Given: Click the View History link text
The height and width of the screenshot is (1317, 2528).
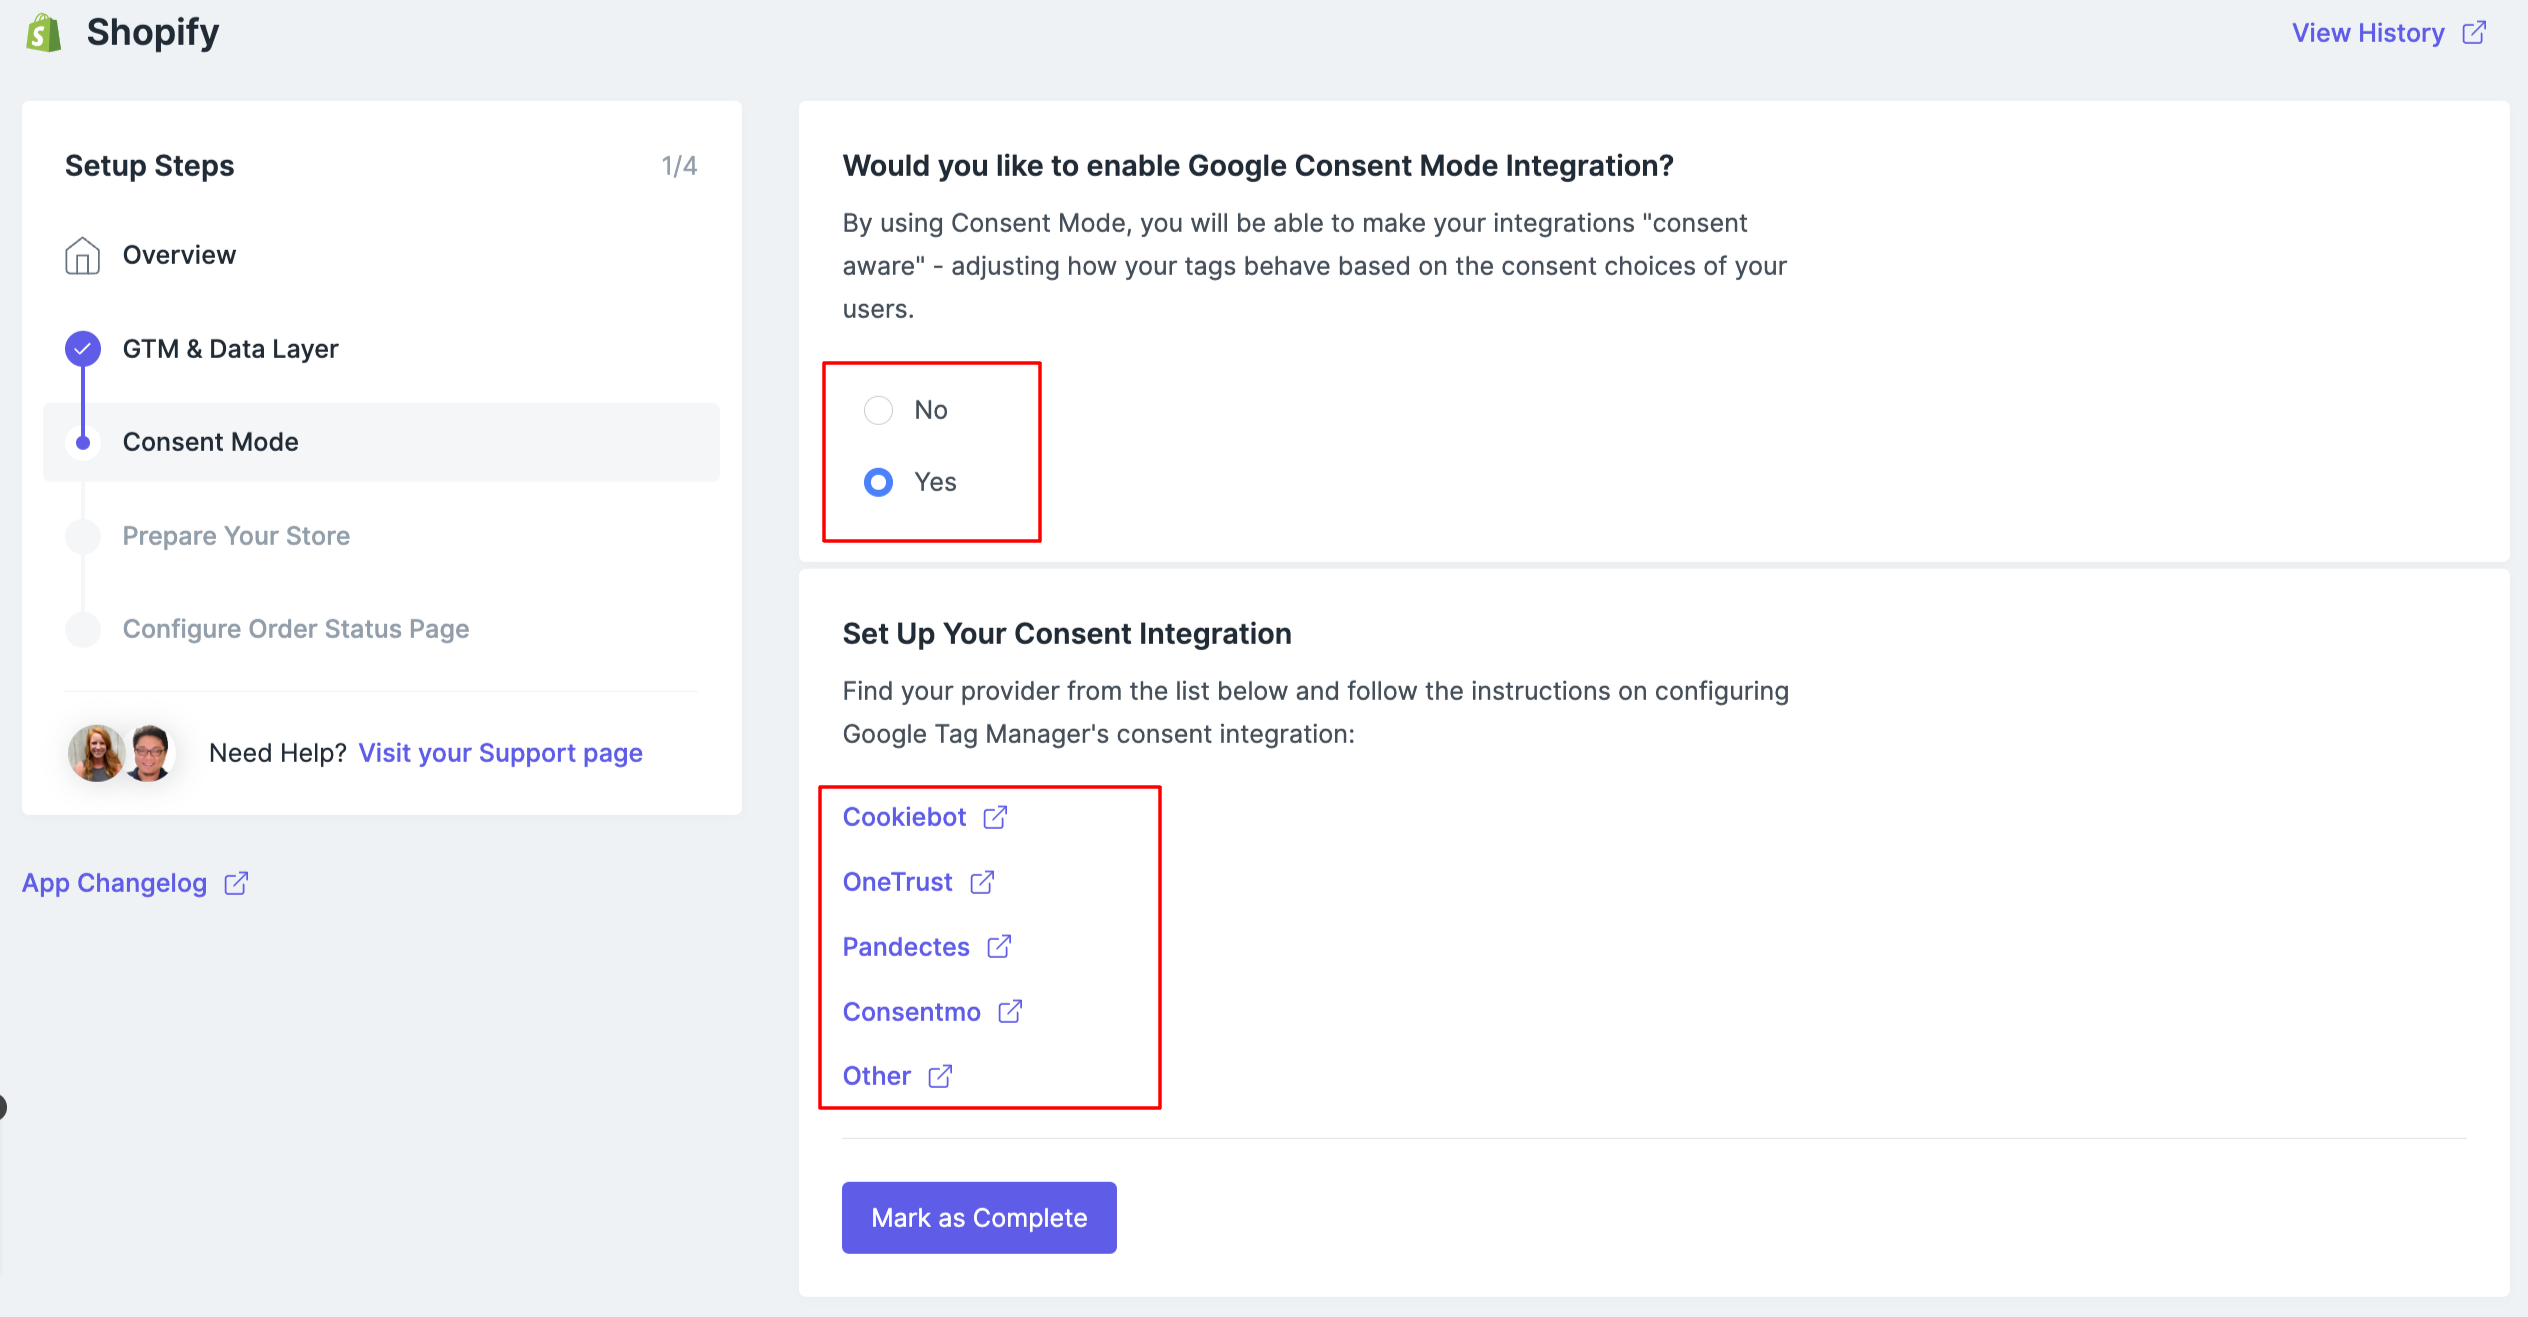Looking at the screenshot, I should (x=2367, y=33).
